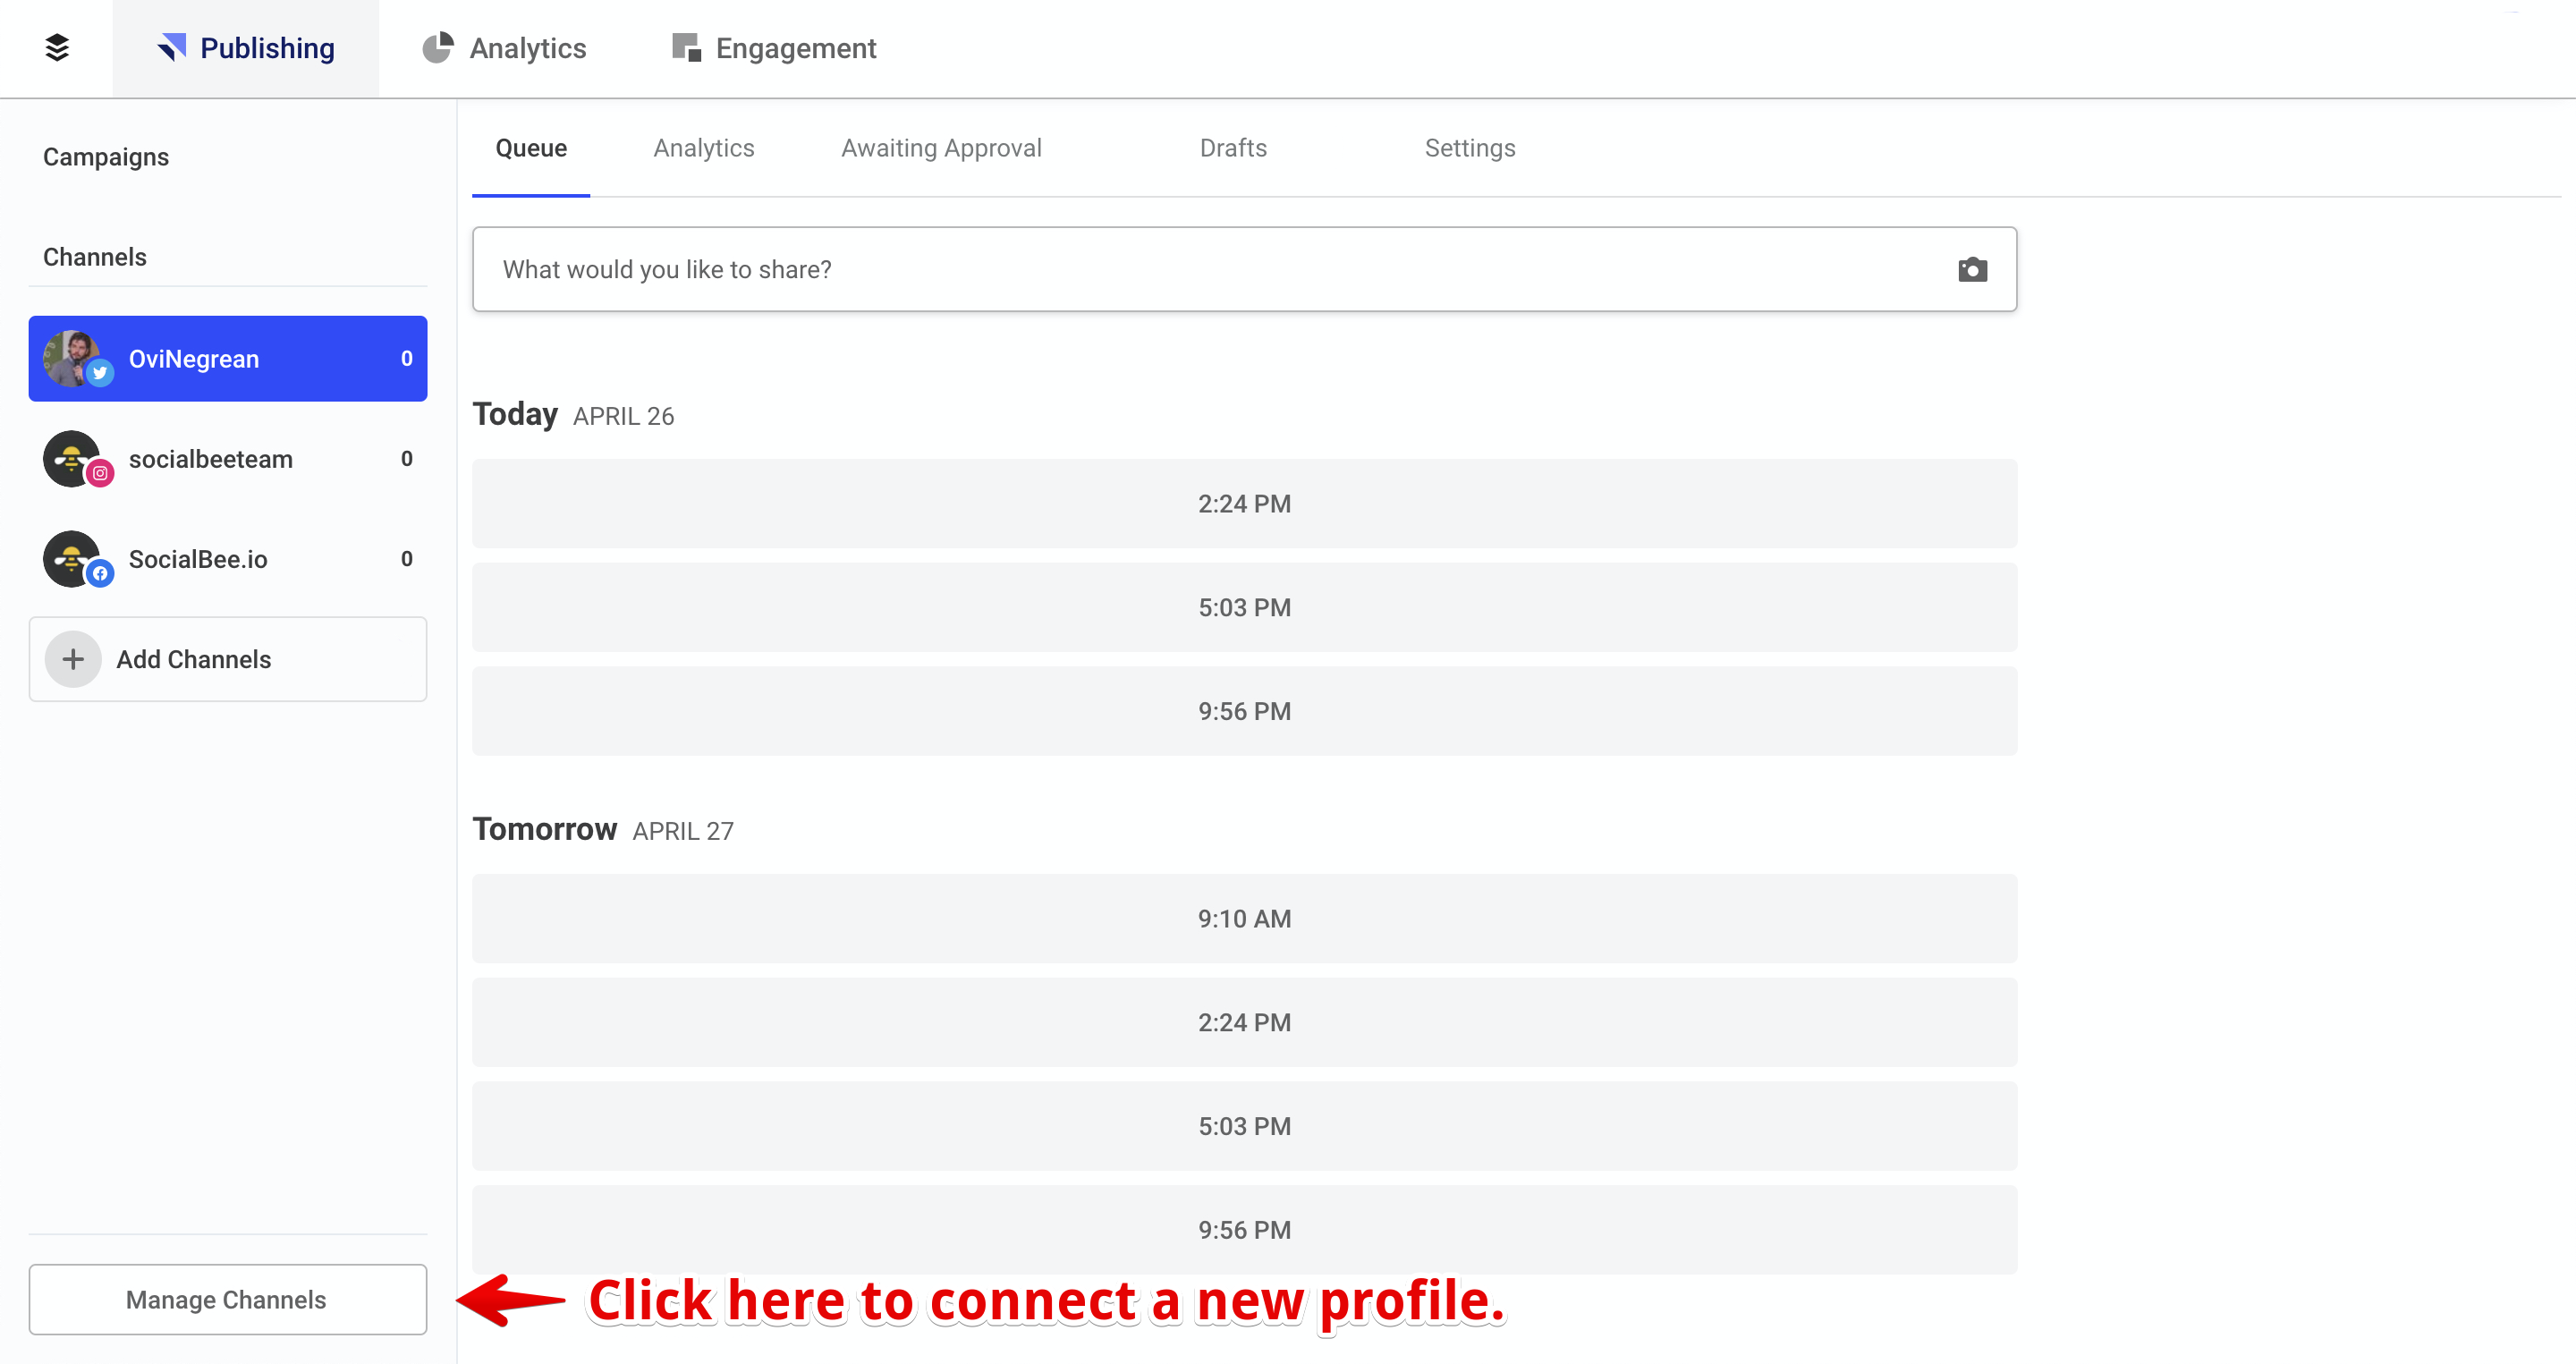Click the Add Channels button
Viewport: 2576px width, 1364px height.
pos(228,659)
